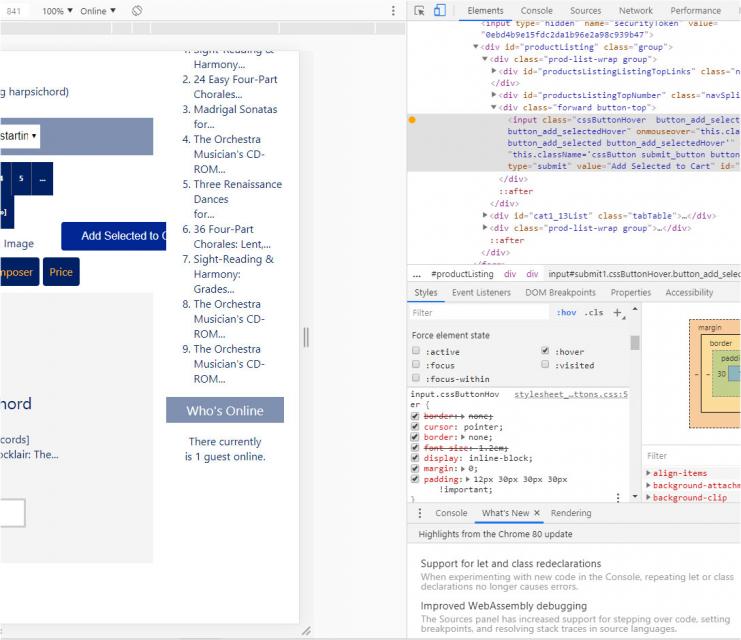Expand the cat1_13List tabTable div
The image size is (741, 640).
484,215
